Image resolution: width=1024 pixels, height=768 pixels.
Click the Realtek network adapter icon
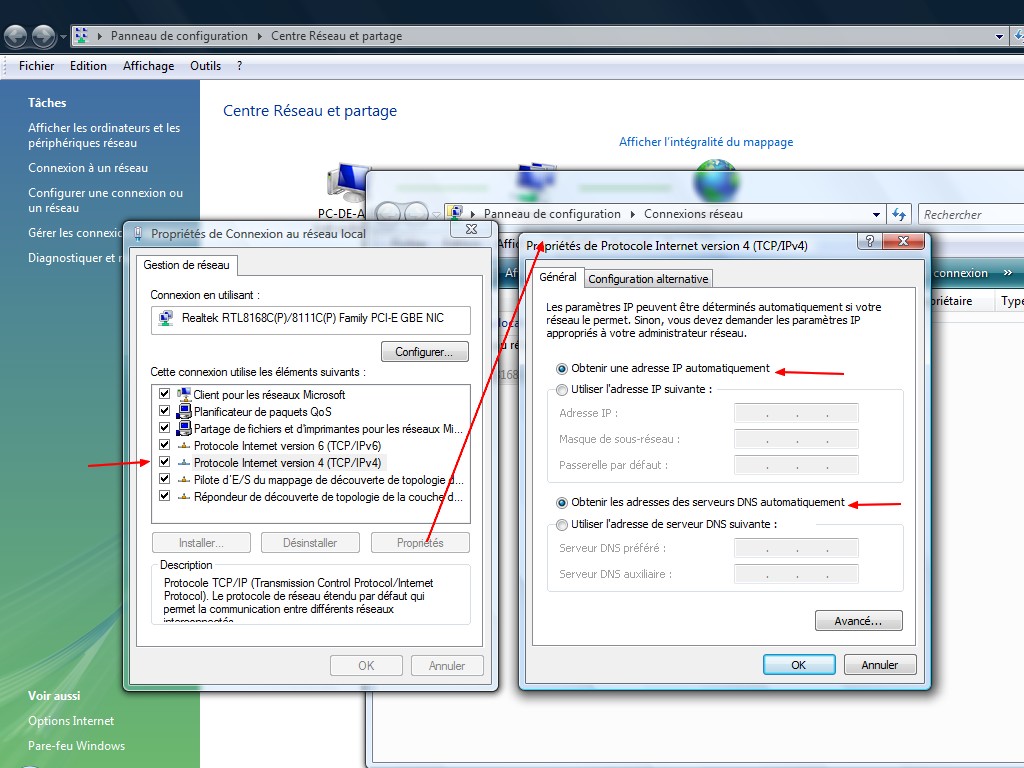coord(166,319)
